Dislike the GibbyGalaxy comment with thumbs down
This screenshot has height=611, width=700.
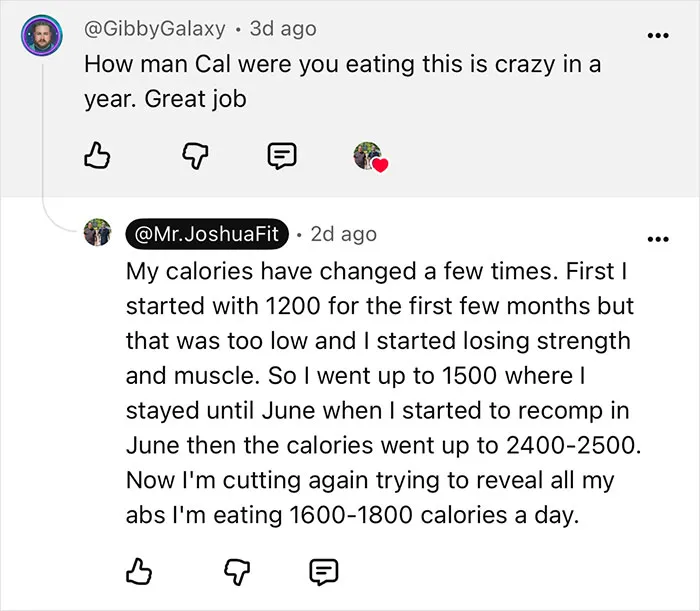195,156
